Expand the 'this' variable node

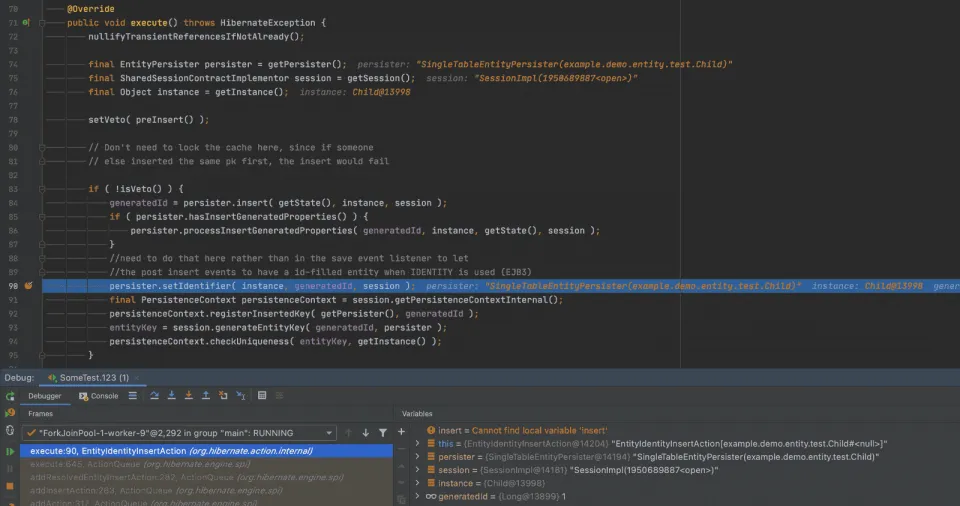pyautogui.click(x=418, y=444)
